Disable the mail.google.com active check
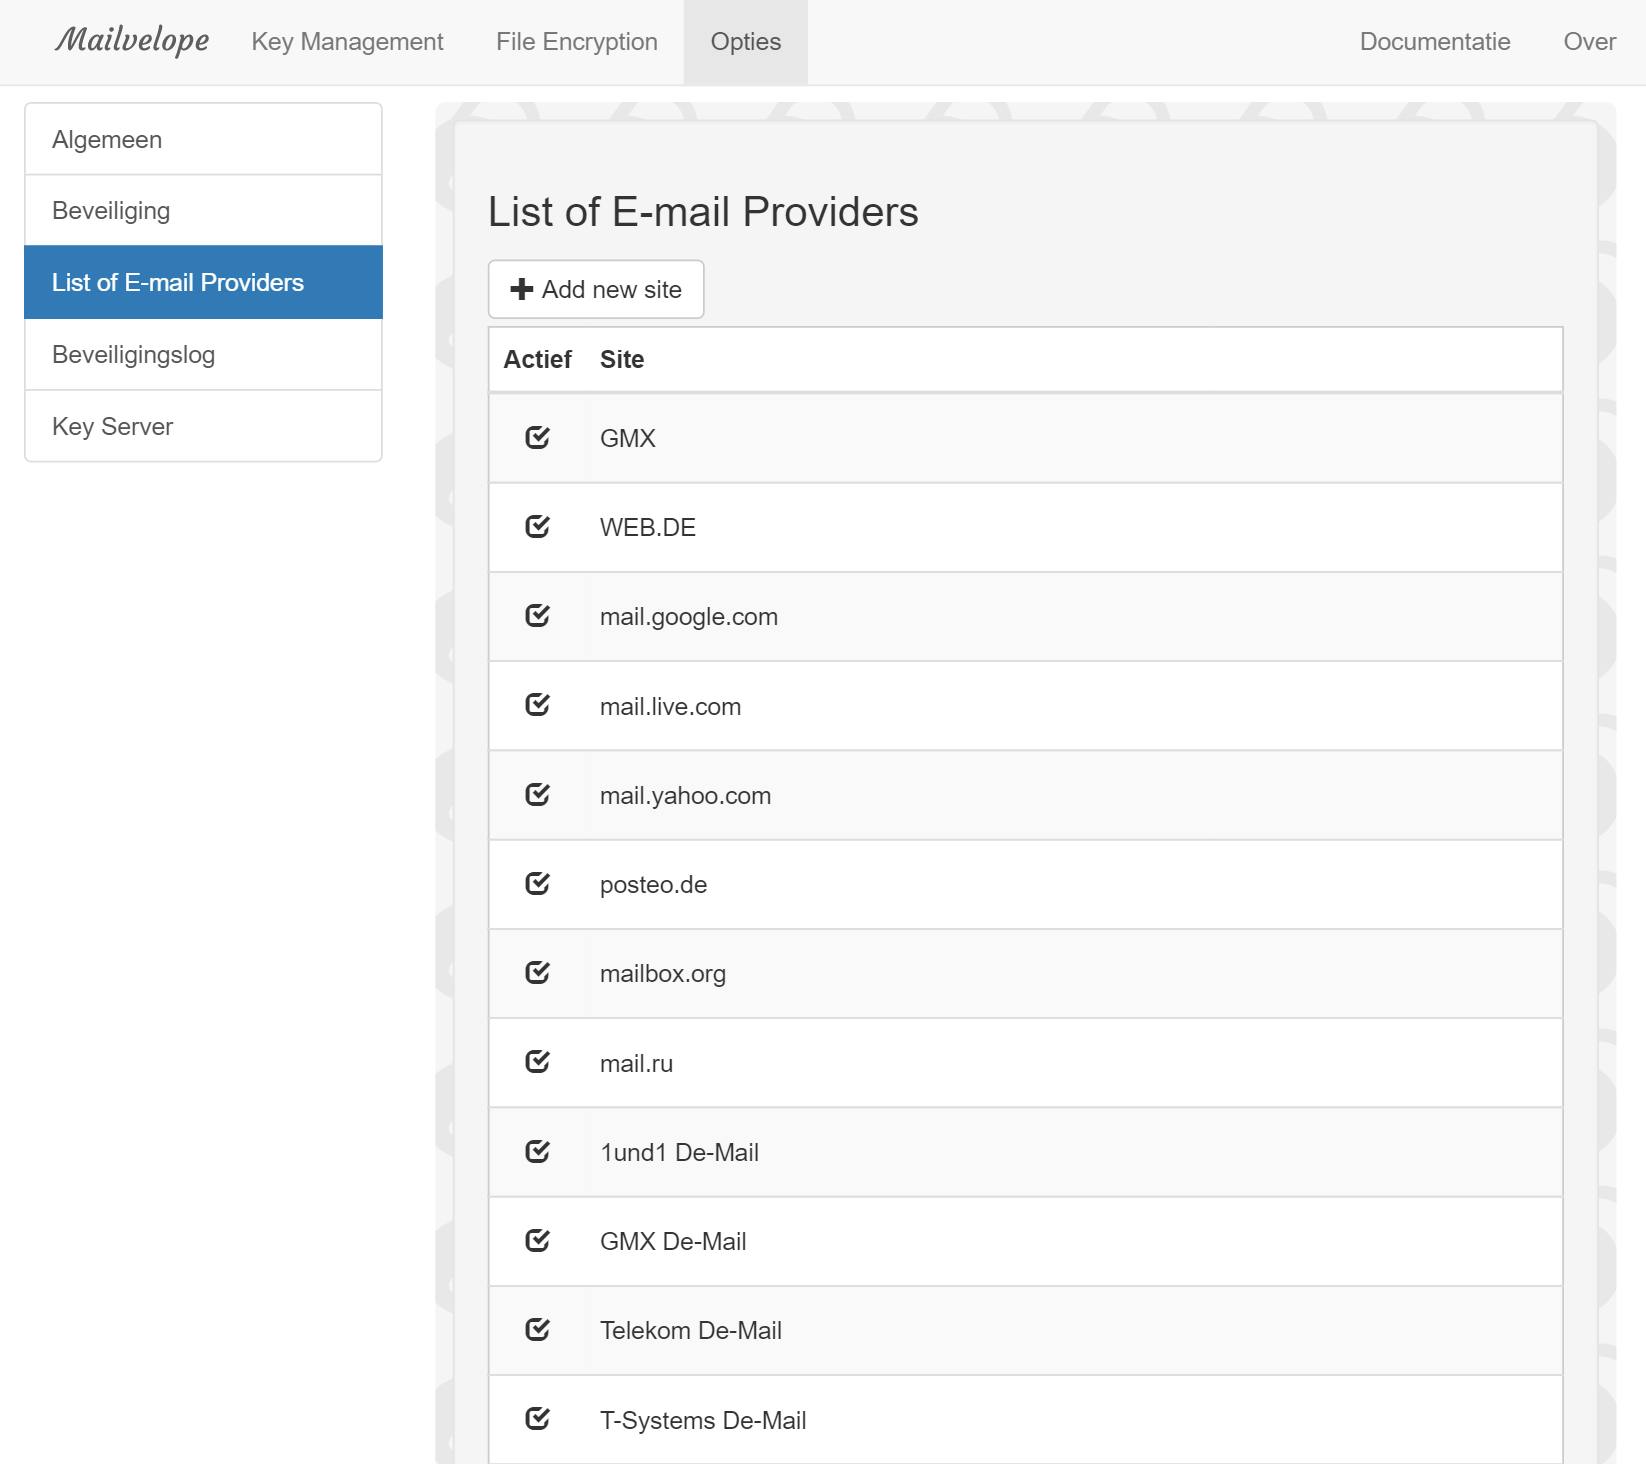The image size is (1646, 1464). tap(537, 616)
